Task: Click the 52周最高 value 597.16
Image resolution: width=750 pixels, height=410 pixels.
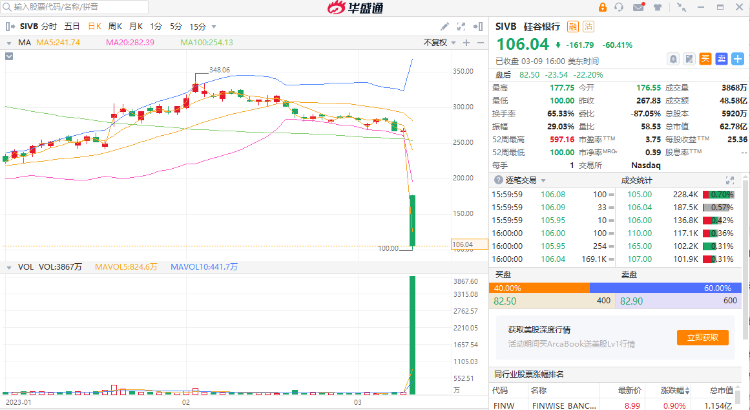Action: [x=562, y=139]
